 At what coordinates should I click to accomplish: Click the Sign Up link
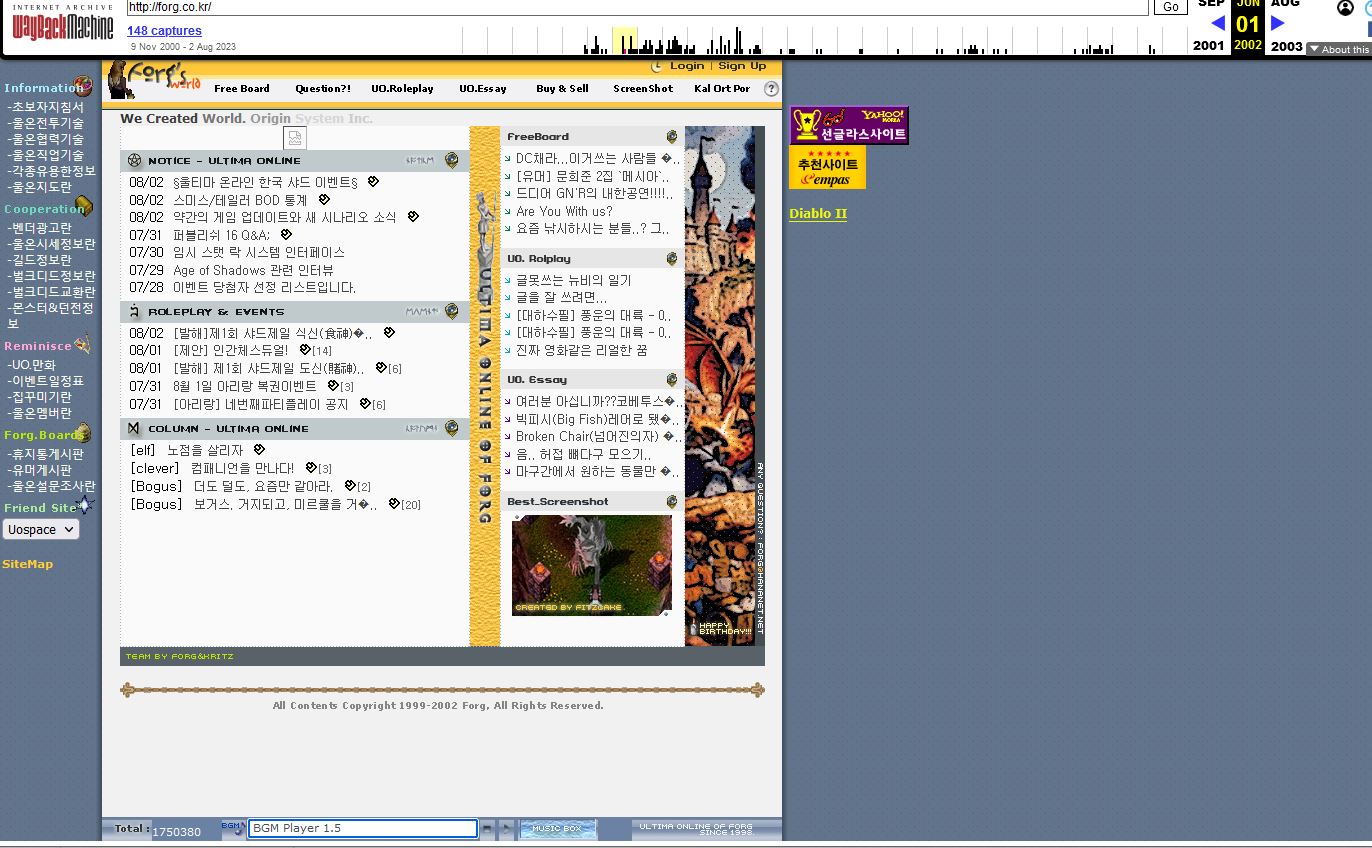point(742,66)
